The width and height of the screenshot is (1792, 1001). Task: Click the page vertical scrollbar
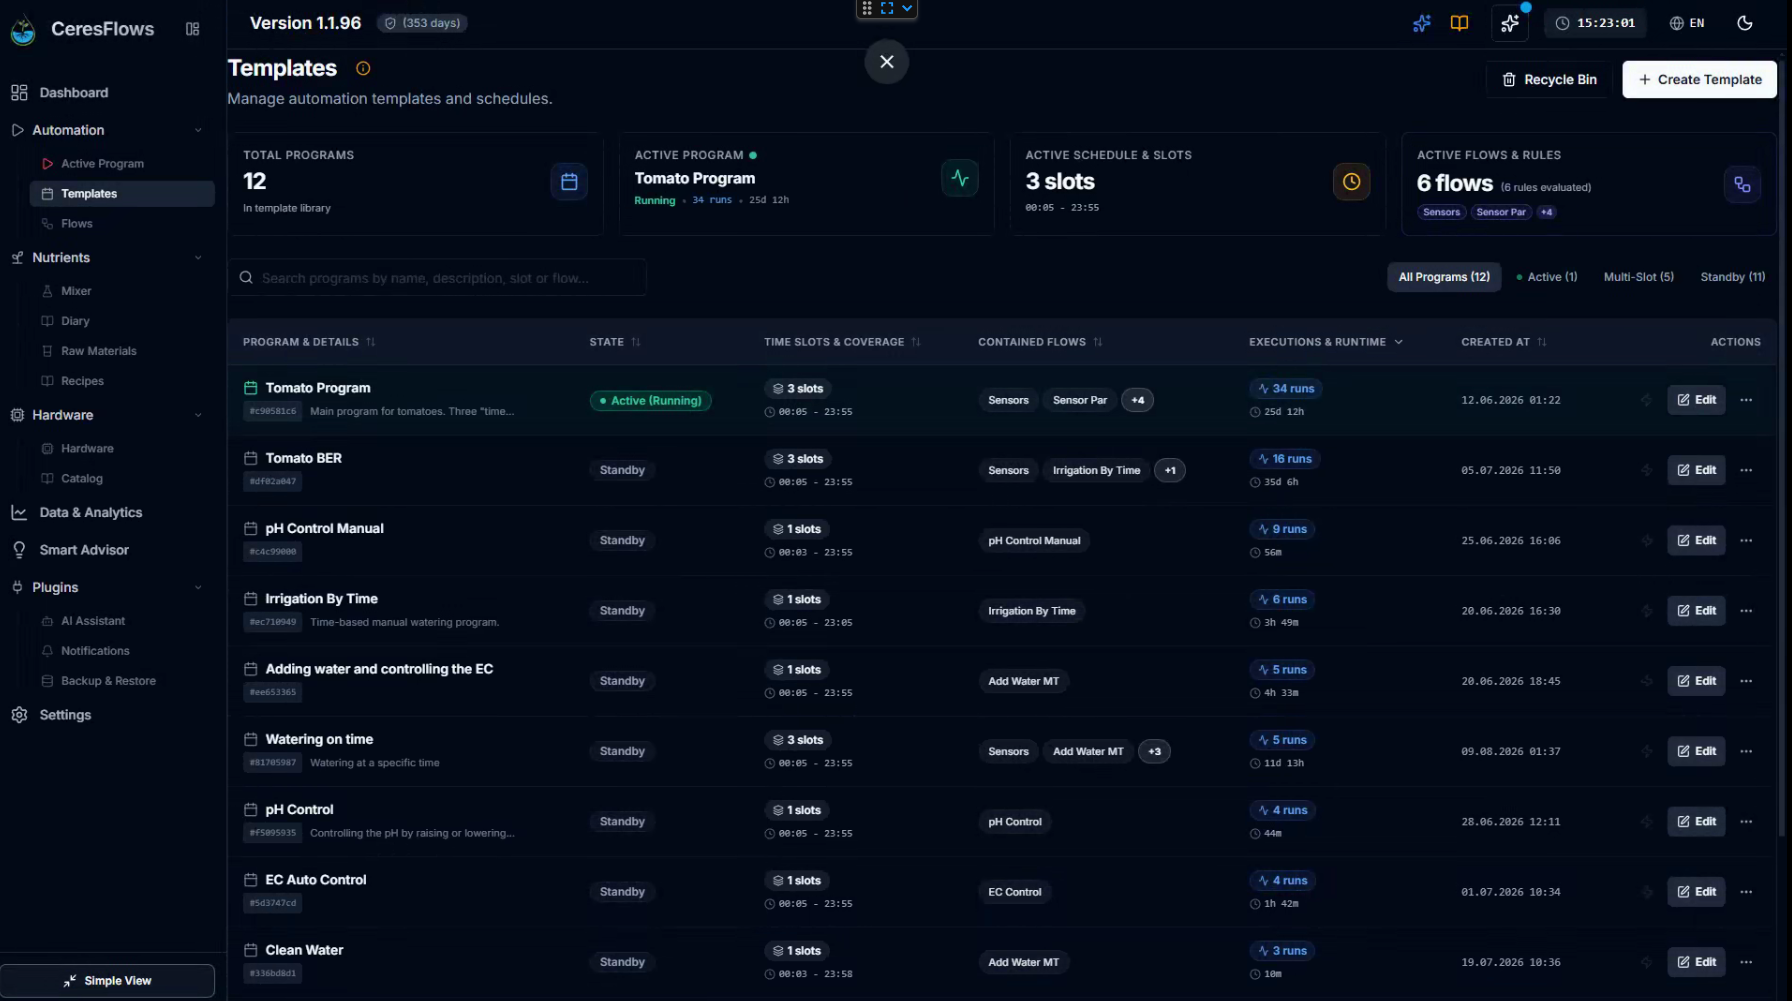click(x=1783, y=450)
